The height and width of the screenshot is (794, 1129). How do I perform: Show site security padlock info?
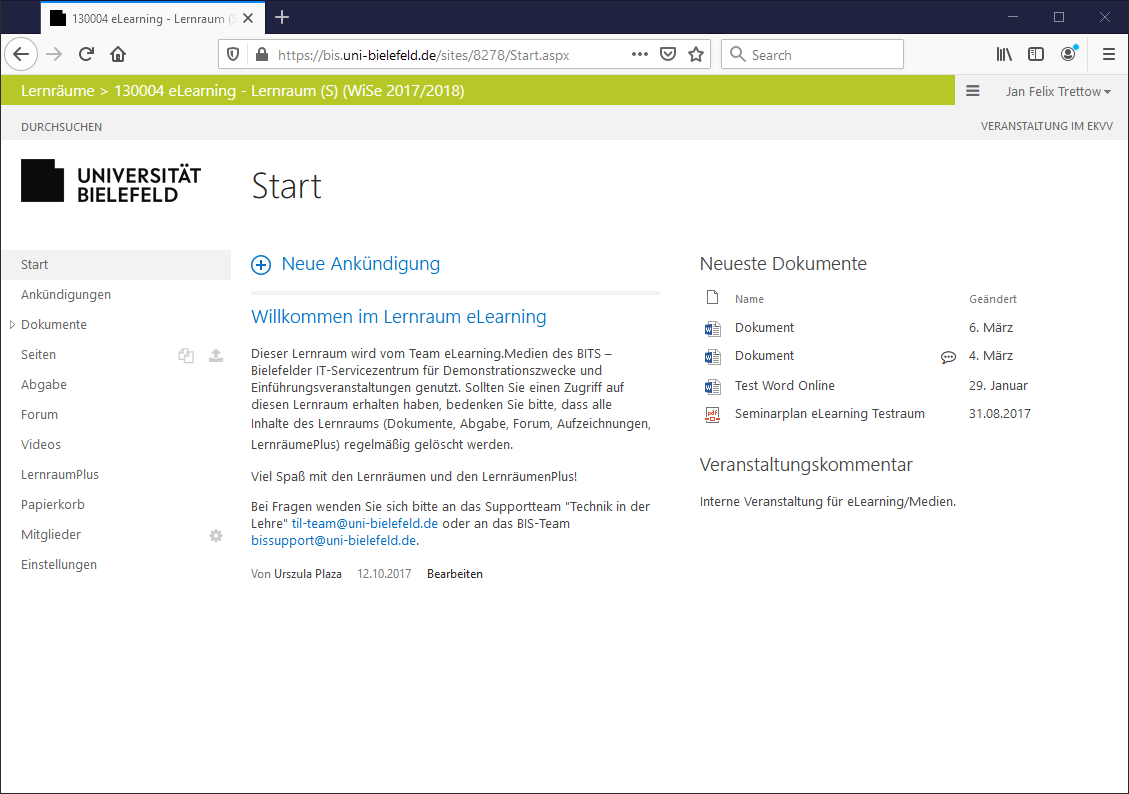point(262,55)
